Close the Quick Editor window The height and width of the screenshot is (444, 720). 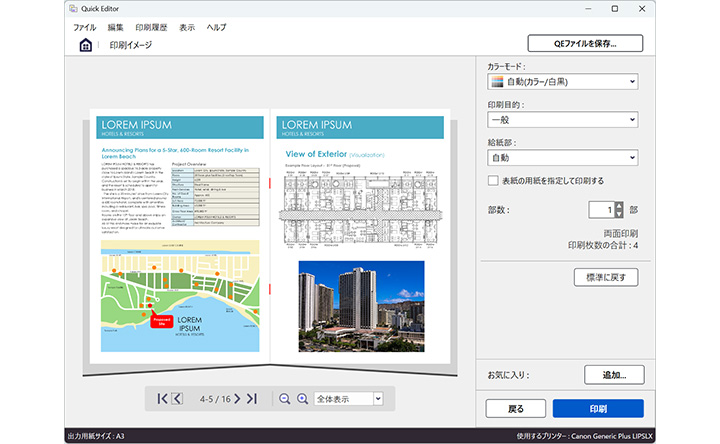click(x=642, y=9)
